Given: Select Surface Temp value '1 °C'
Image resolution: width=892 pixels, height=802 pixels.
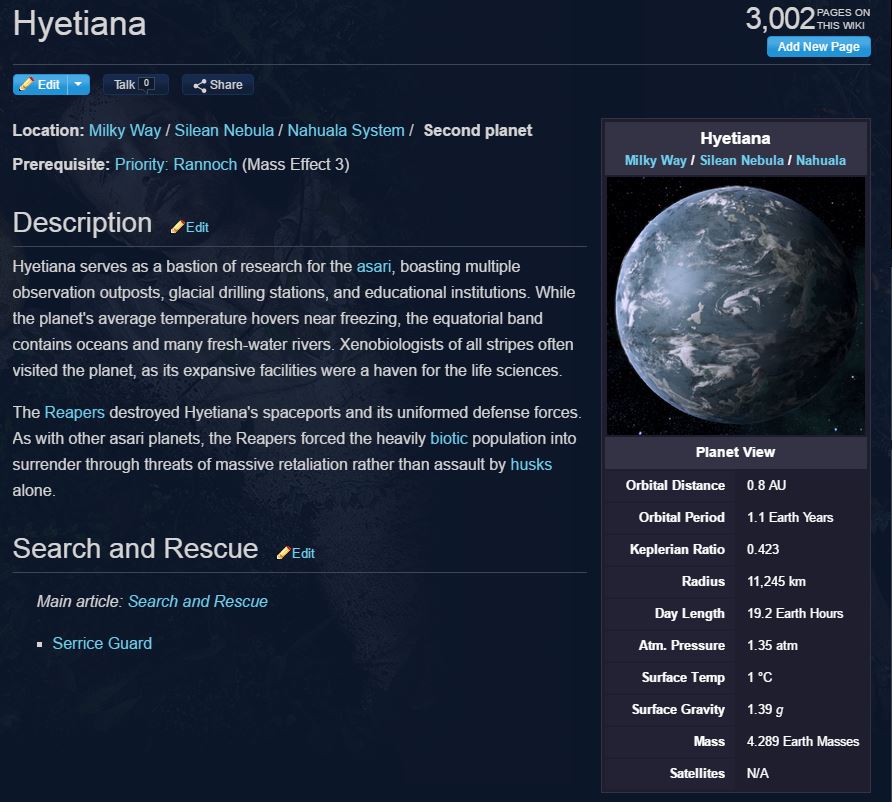Looking at the screenshot, I should (759, 677).
